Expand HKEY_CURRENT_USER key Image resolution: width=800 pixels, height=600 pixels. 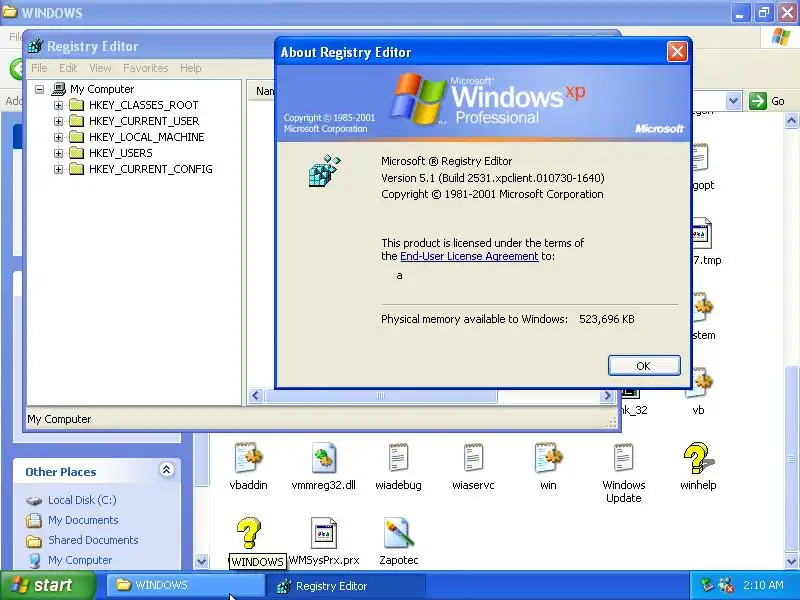(59, 121)
